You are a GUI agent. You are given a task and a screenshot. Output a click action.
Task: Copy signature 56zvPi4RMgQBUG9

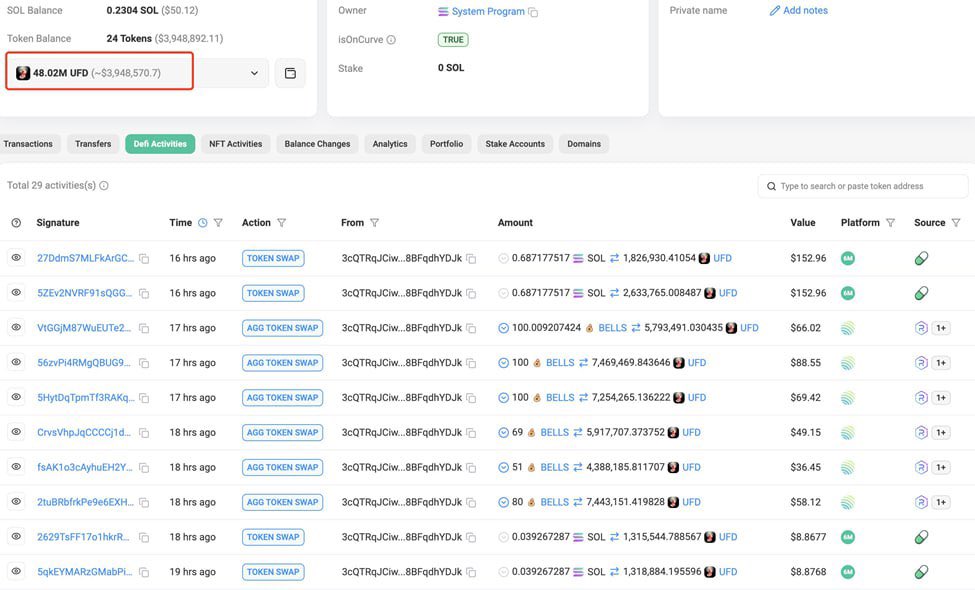(x=144, y=363)
